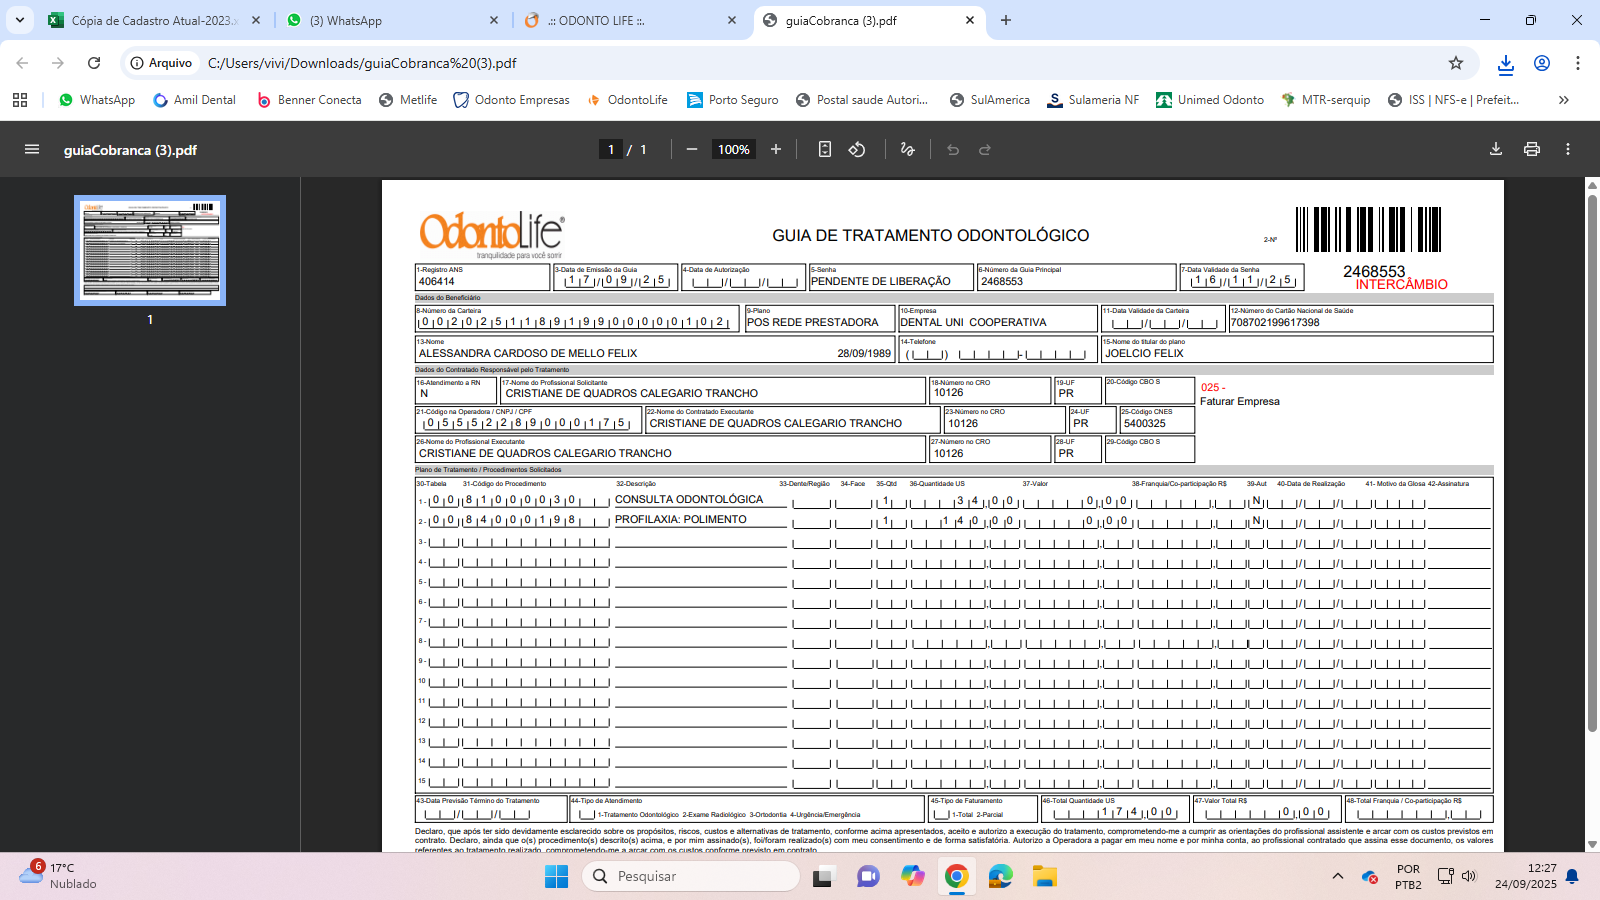Open the Sulameria NF bookmark
Viewport: 1600px width, 900px height.
tap(1093, 100)
